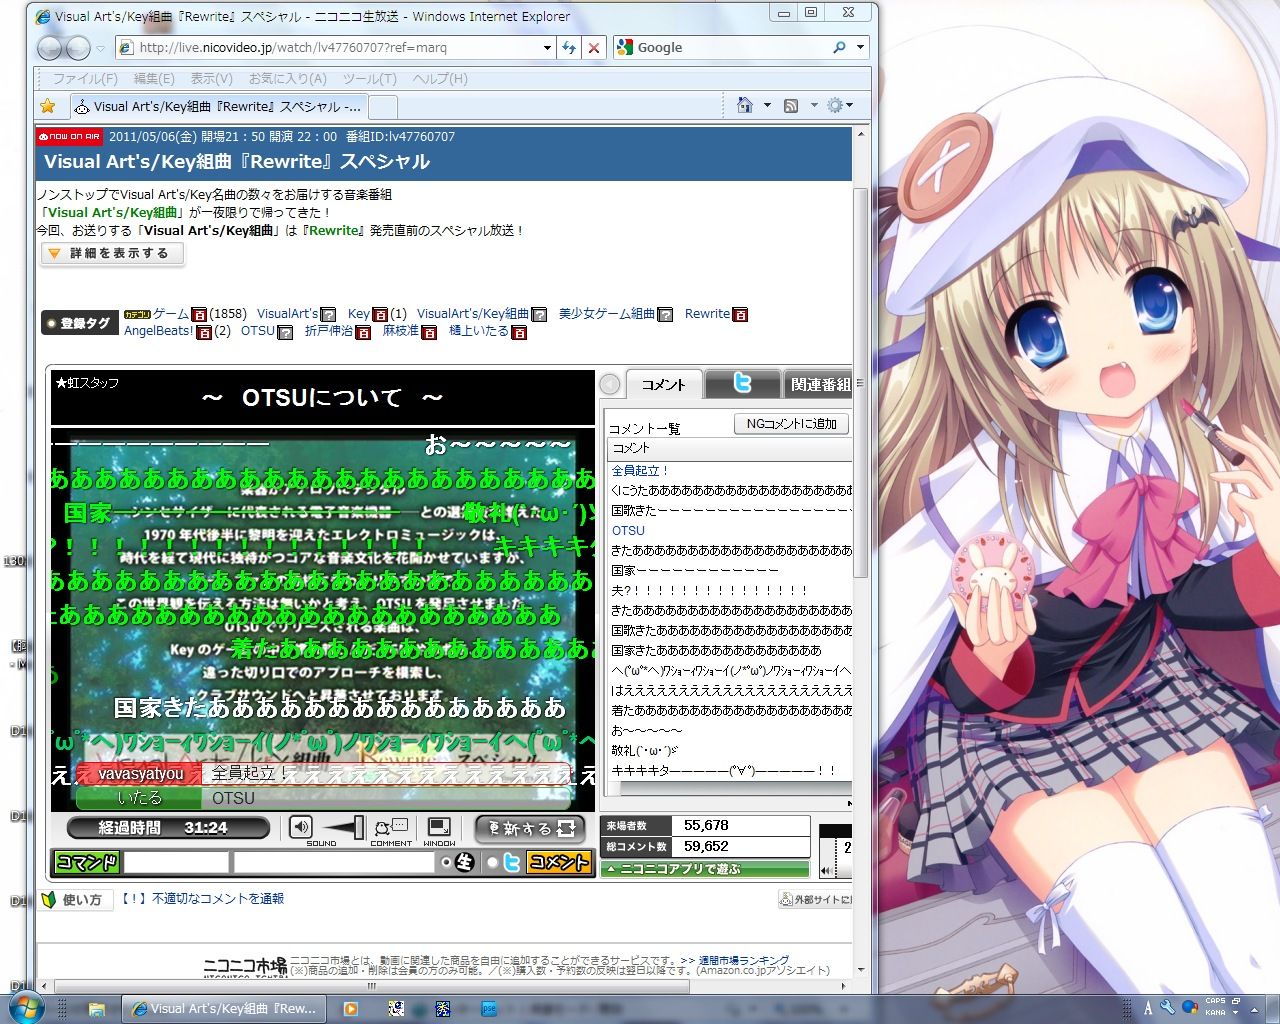
Task: Open a new blank browser tab
Action: pos(383,106)
